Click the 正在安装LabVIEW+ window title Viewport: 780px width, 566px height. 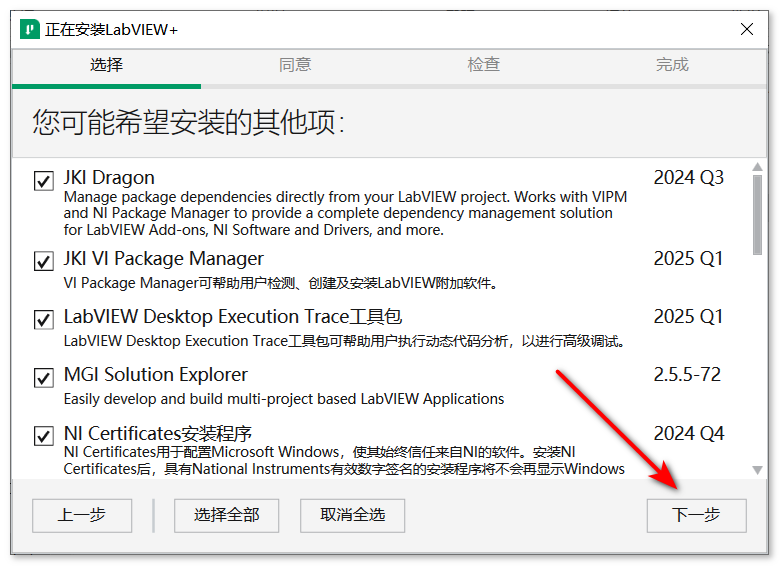tap(111, 30)
